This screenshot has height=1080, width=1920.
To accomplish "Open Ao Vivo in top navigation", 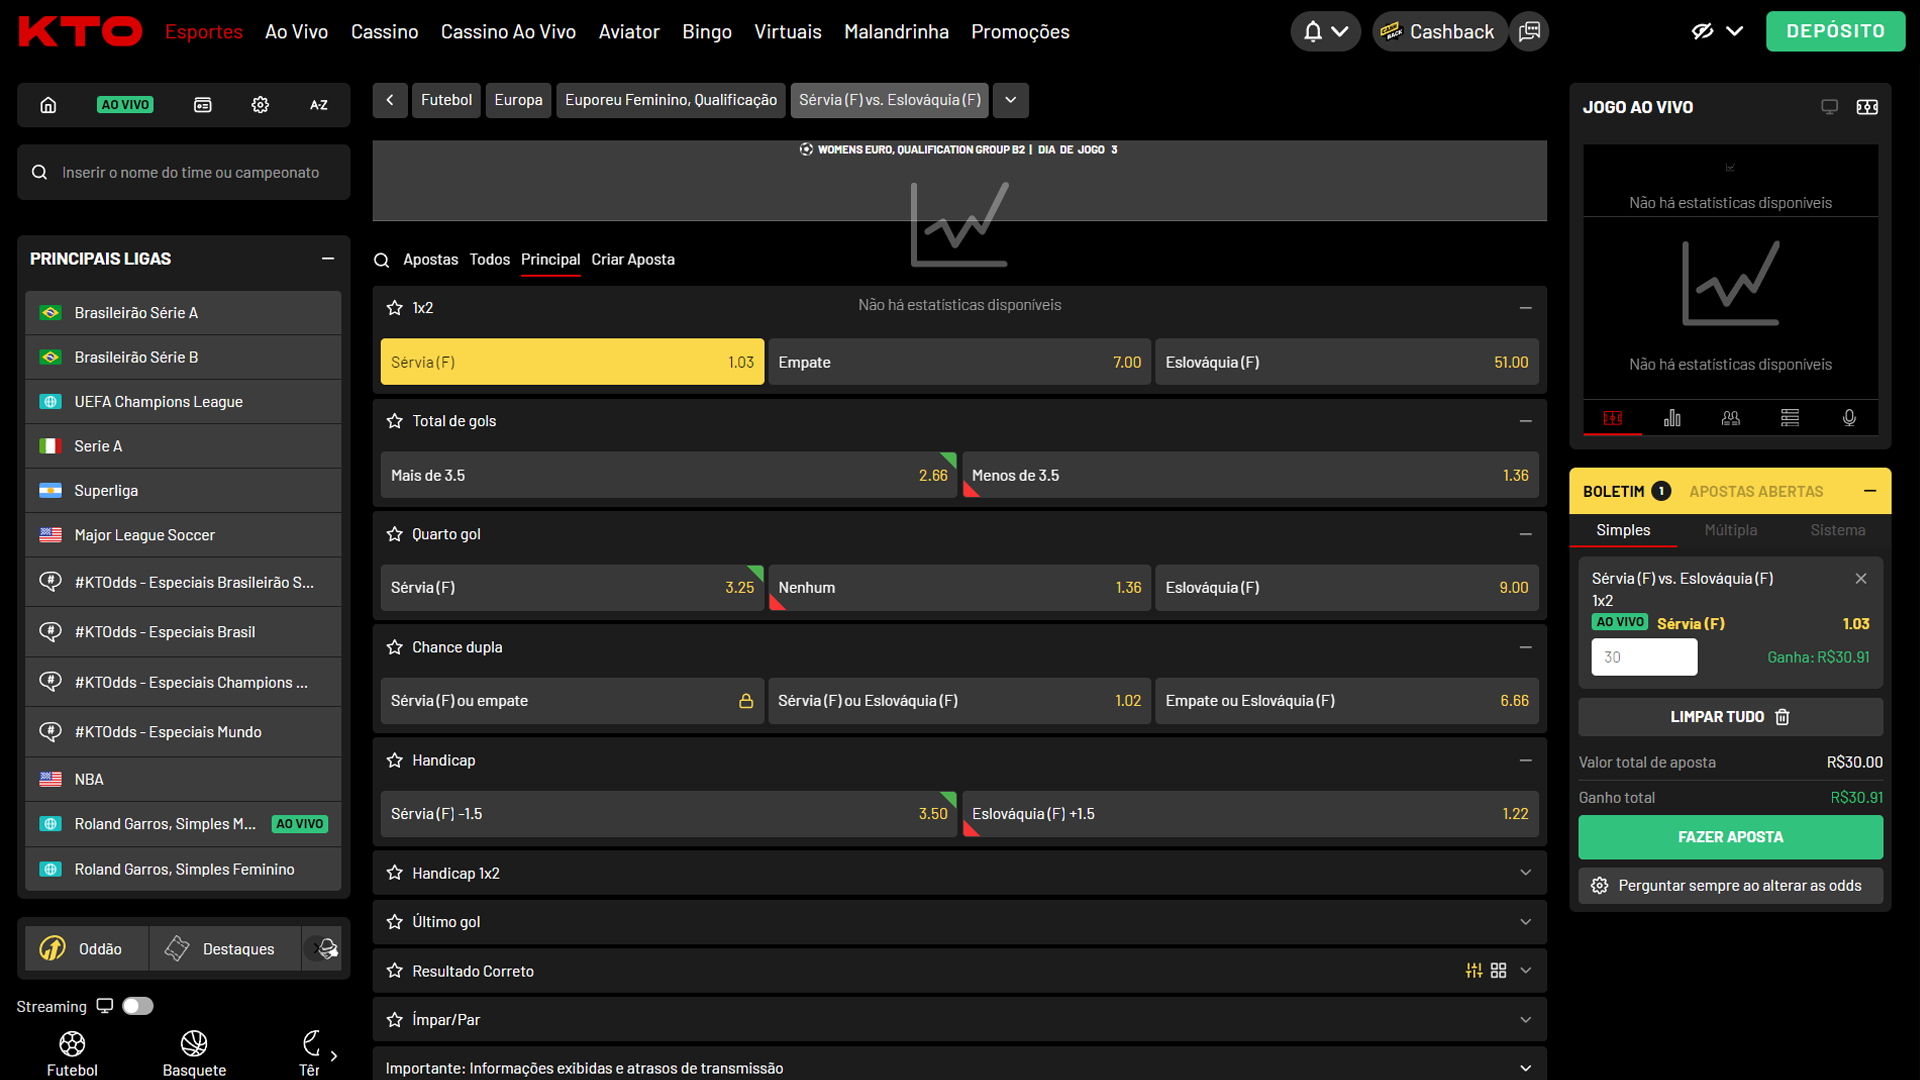I will click(x=296, y=32).
